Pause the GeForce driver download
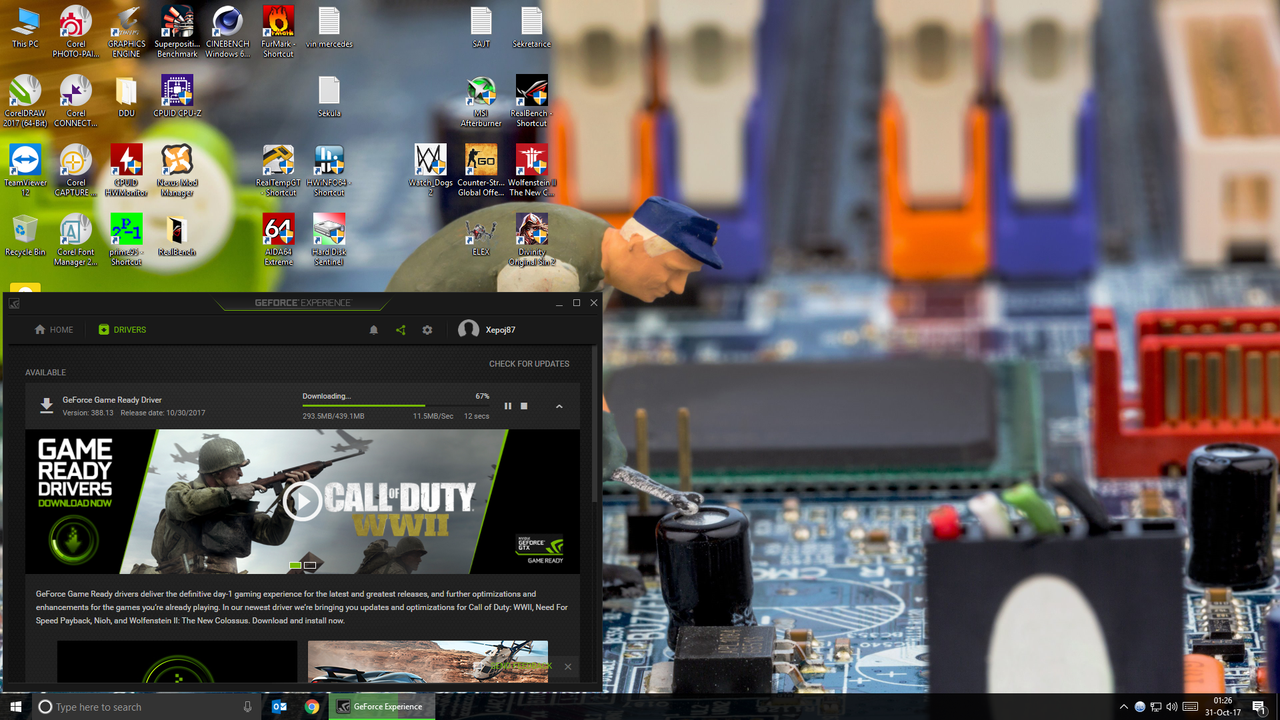The image size is (1280, 720). [x=508, y=406]
